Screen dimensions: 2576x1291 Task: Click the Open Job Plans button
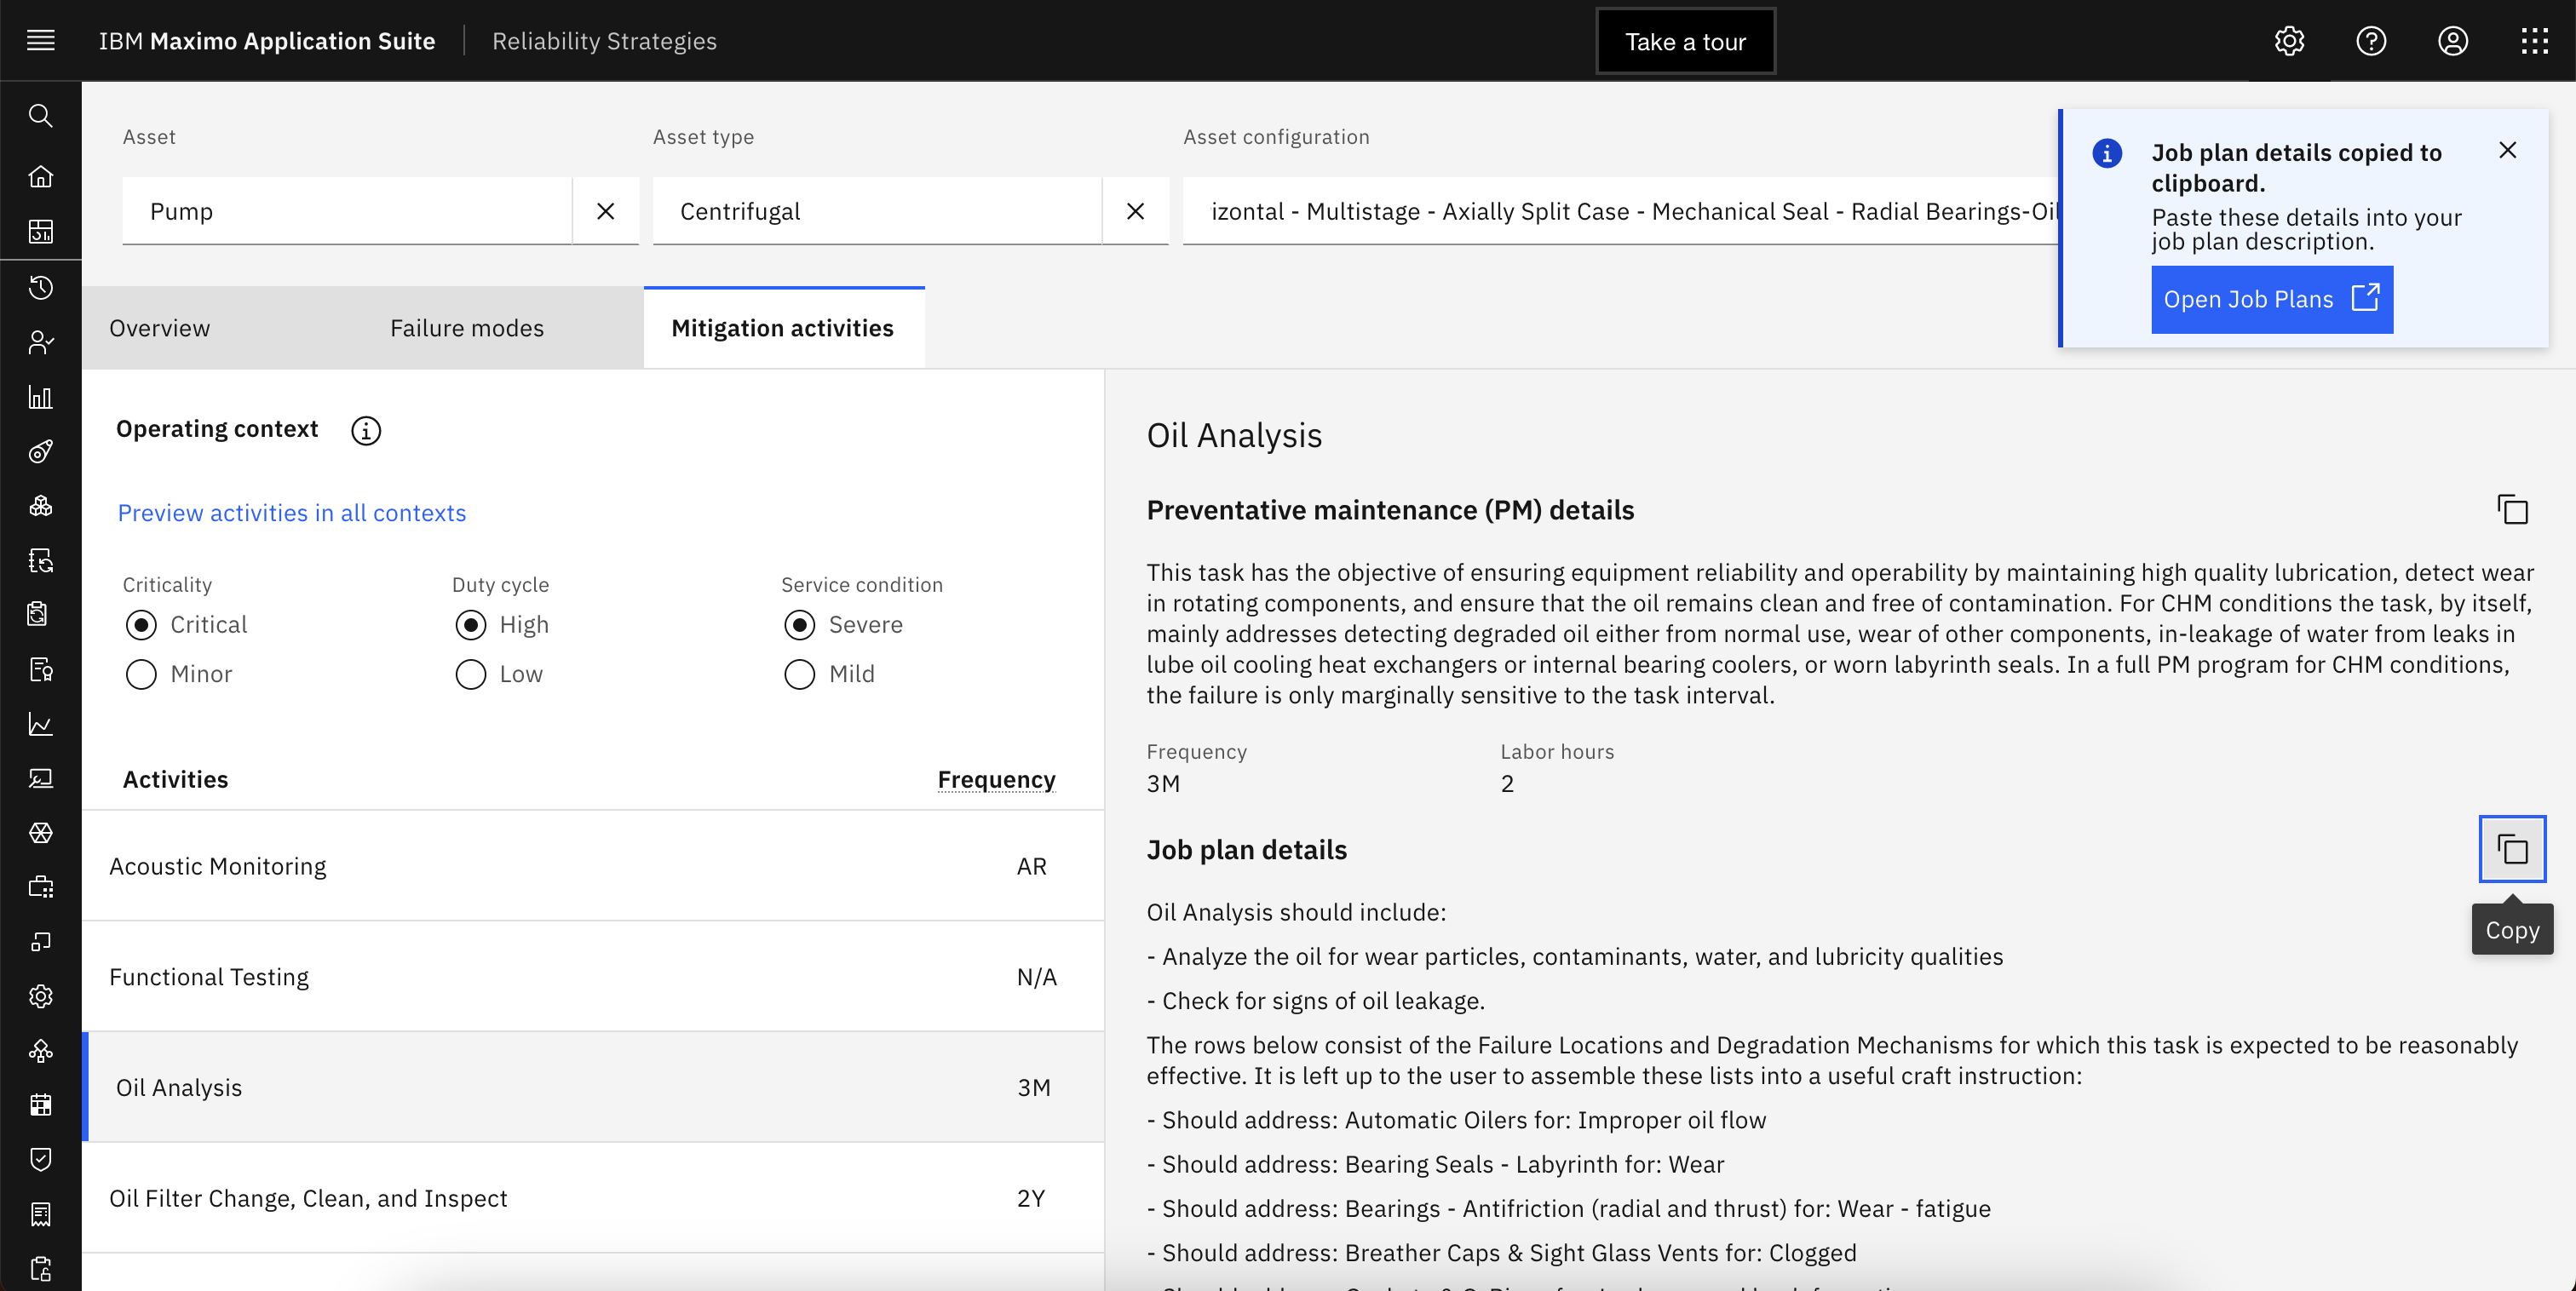tap(2272, 299)
